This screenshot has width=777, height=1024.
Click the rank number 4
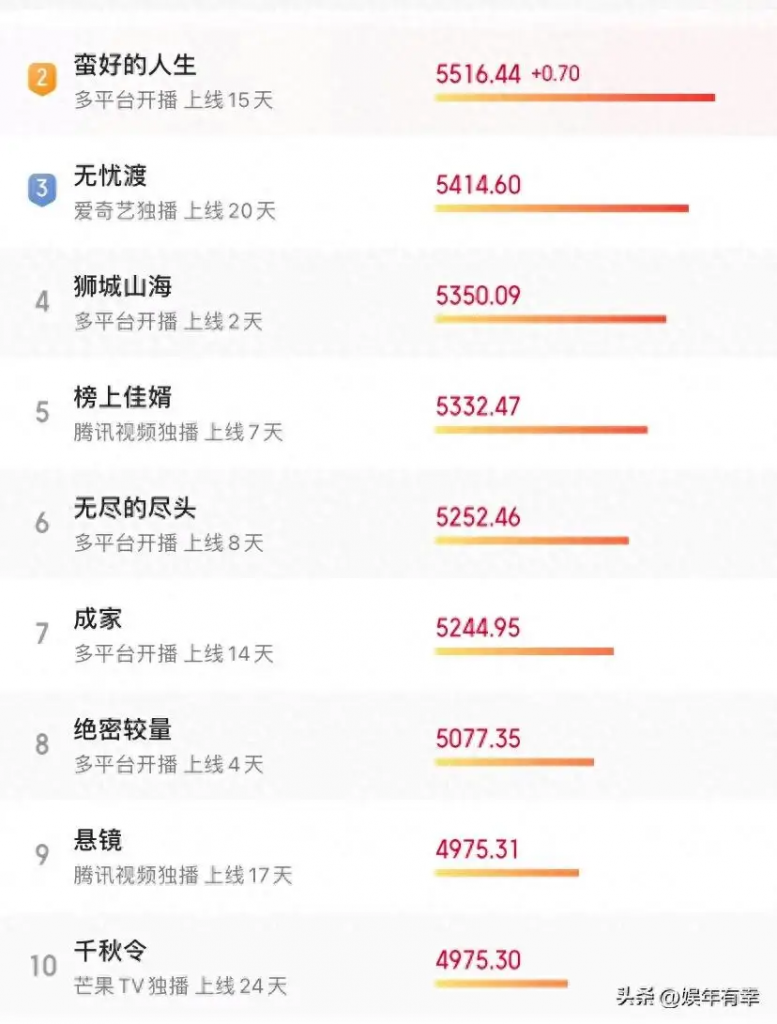42,302
